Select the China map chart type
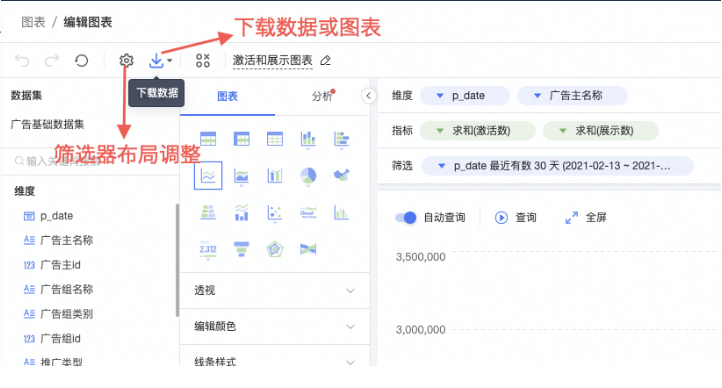Viewport: 722px width, 388px height. click(341, 174)
